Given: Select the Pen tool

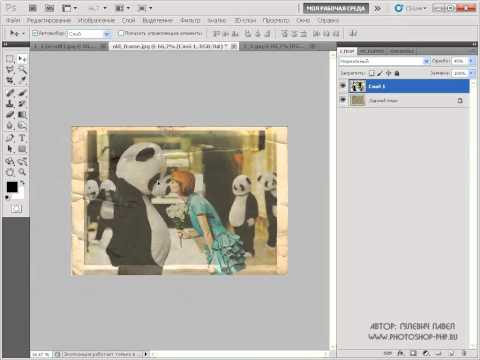Looking at the screenshot, I should click(10, 138).
